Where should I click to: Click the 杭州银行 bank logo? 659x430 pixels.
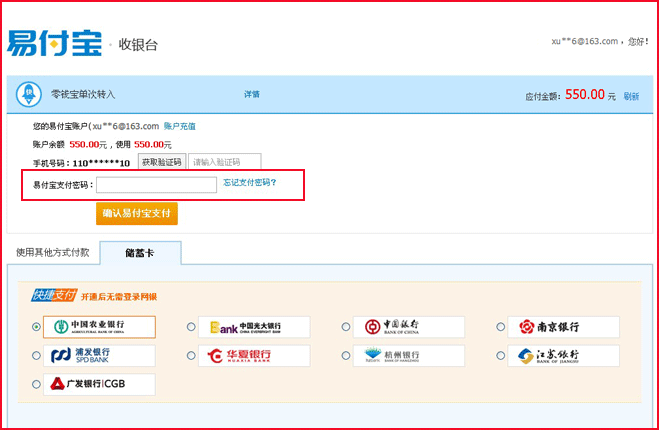pos(409,356)
